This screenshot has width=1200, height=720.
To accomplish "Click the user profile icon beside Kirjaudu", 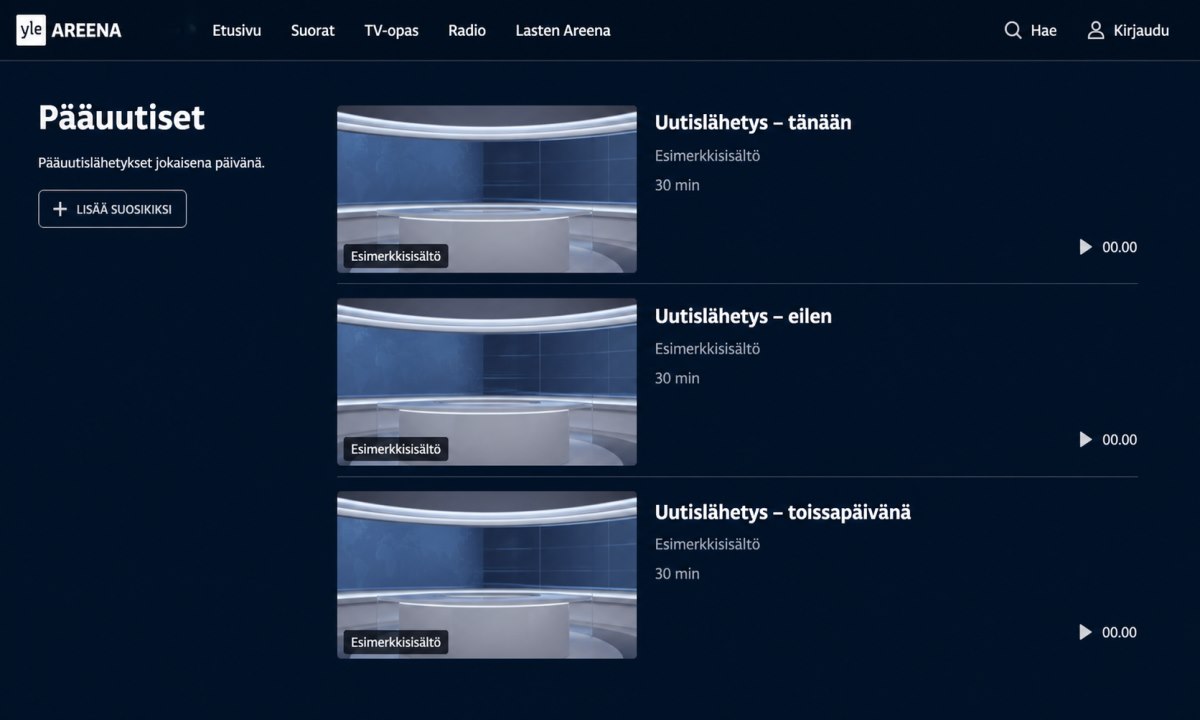I will click(1096, 31).
